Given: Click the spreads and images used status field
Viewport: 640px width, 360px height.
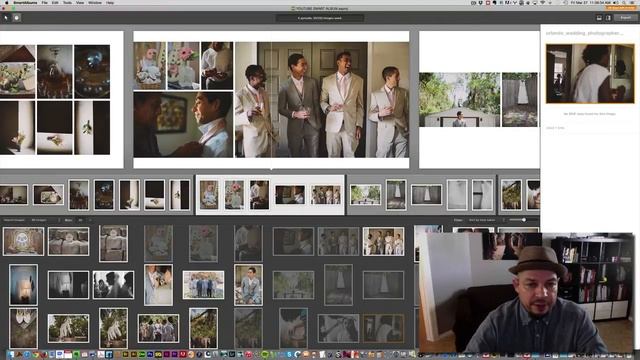Looking at the screenshot, I should (320, 18).
